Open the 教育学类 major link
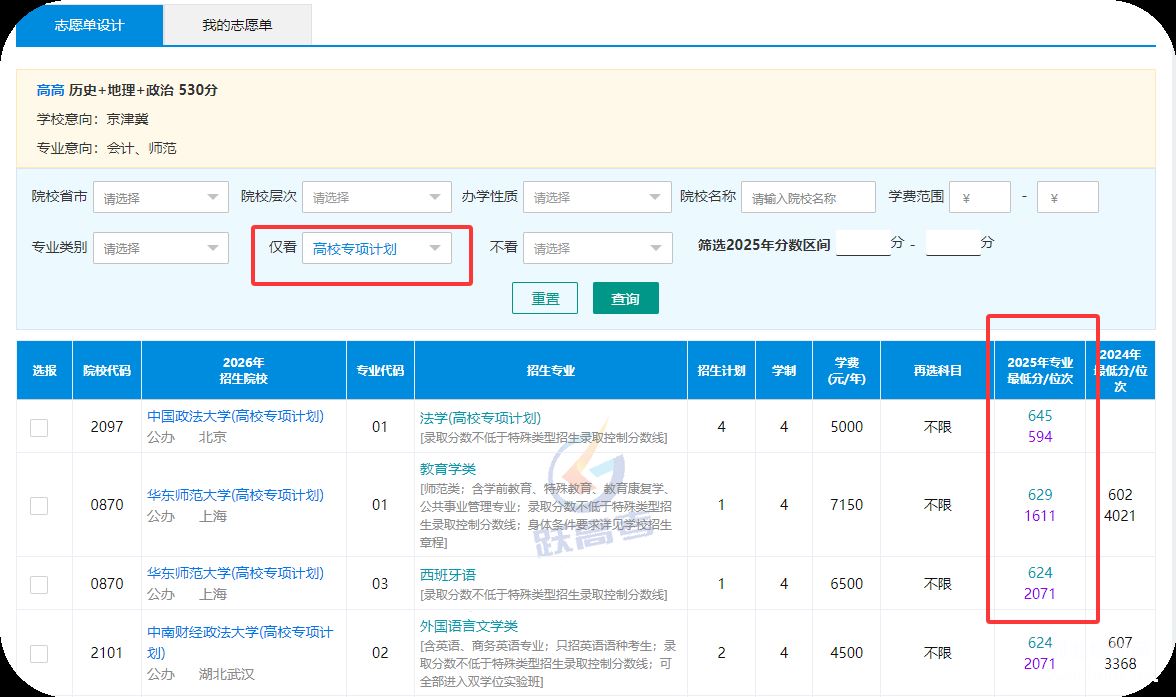 point(448,469)
